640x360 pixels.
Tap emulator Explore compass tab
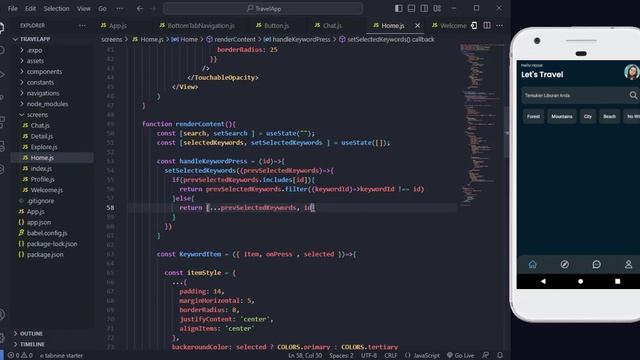click(x=564, y=264)
